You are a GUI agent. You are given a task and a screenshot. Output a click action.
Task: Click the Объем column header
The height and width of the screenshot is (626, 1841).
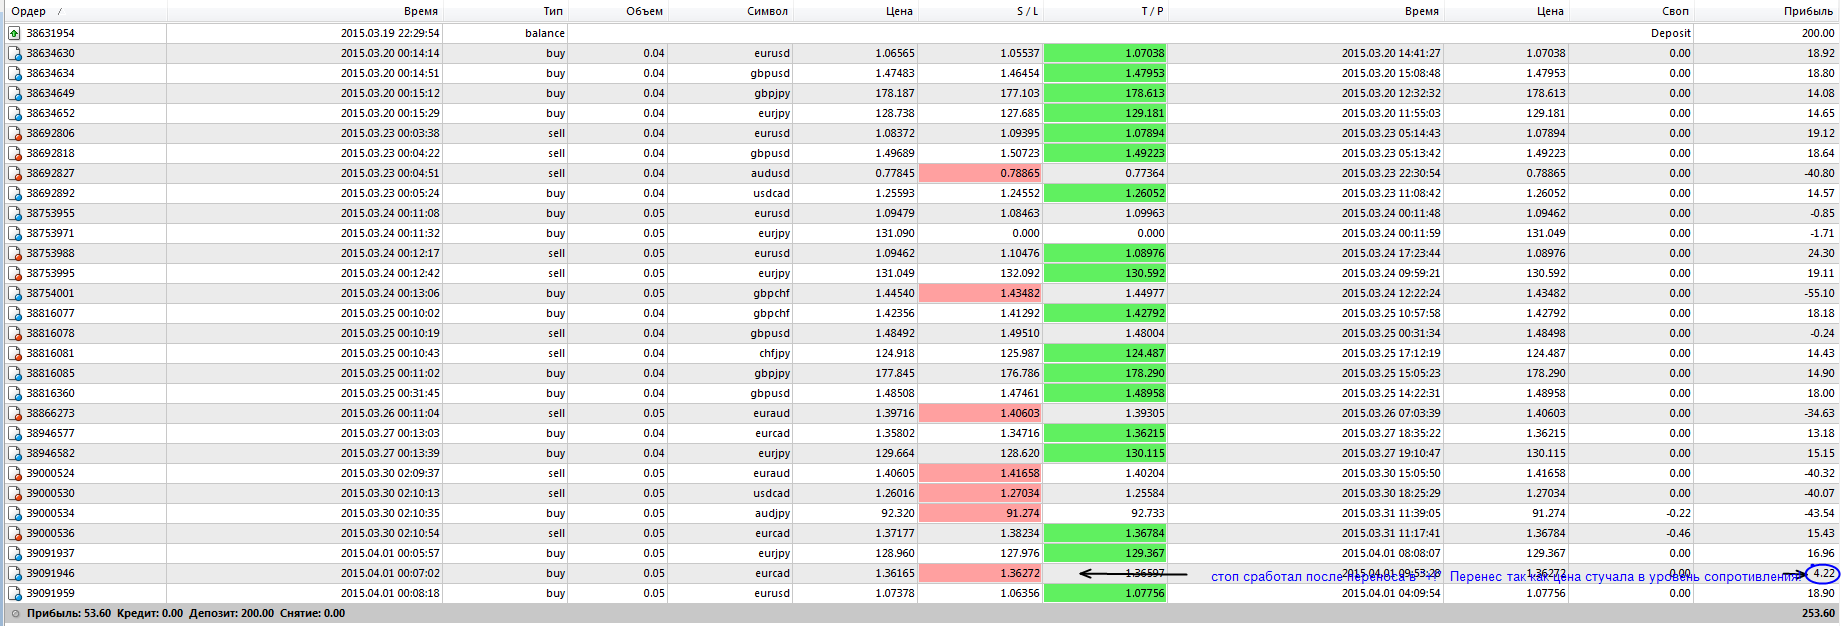click(645, 11)
